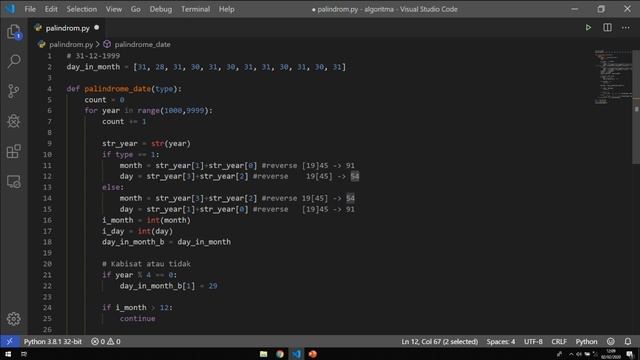
Task: Split the editor to the right
Action: (607, 28)
